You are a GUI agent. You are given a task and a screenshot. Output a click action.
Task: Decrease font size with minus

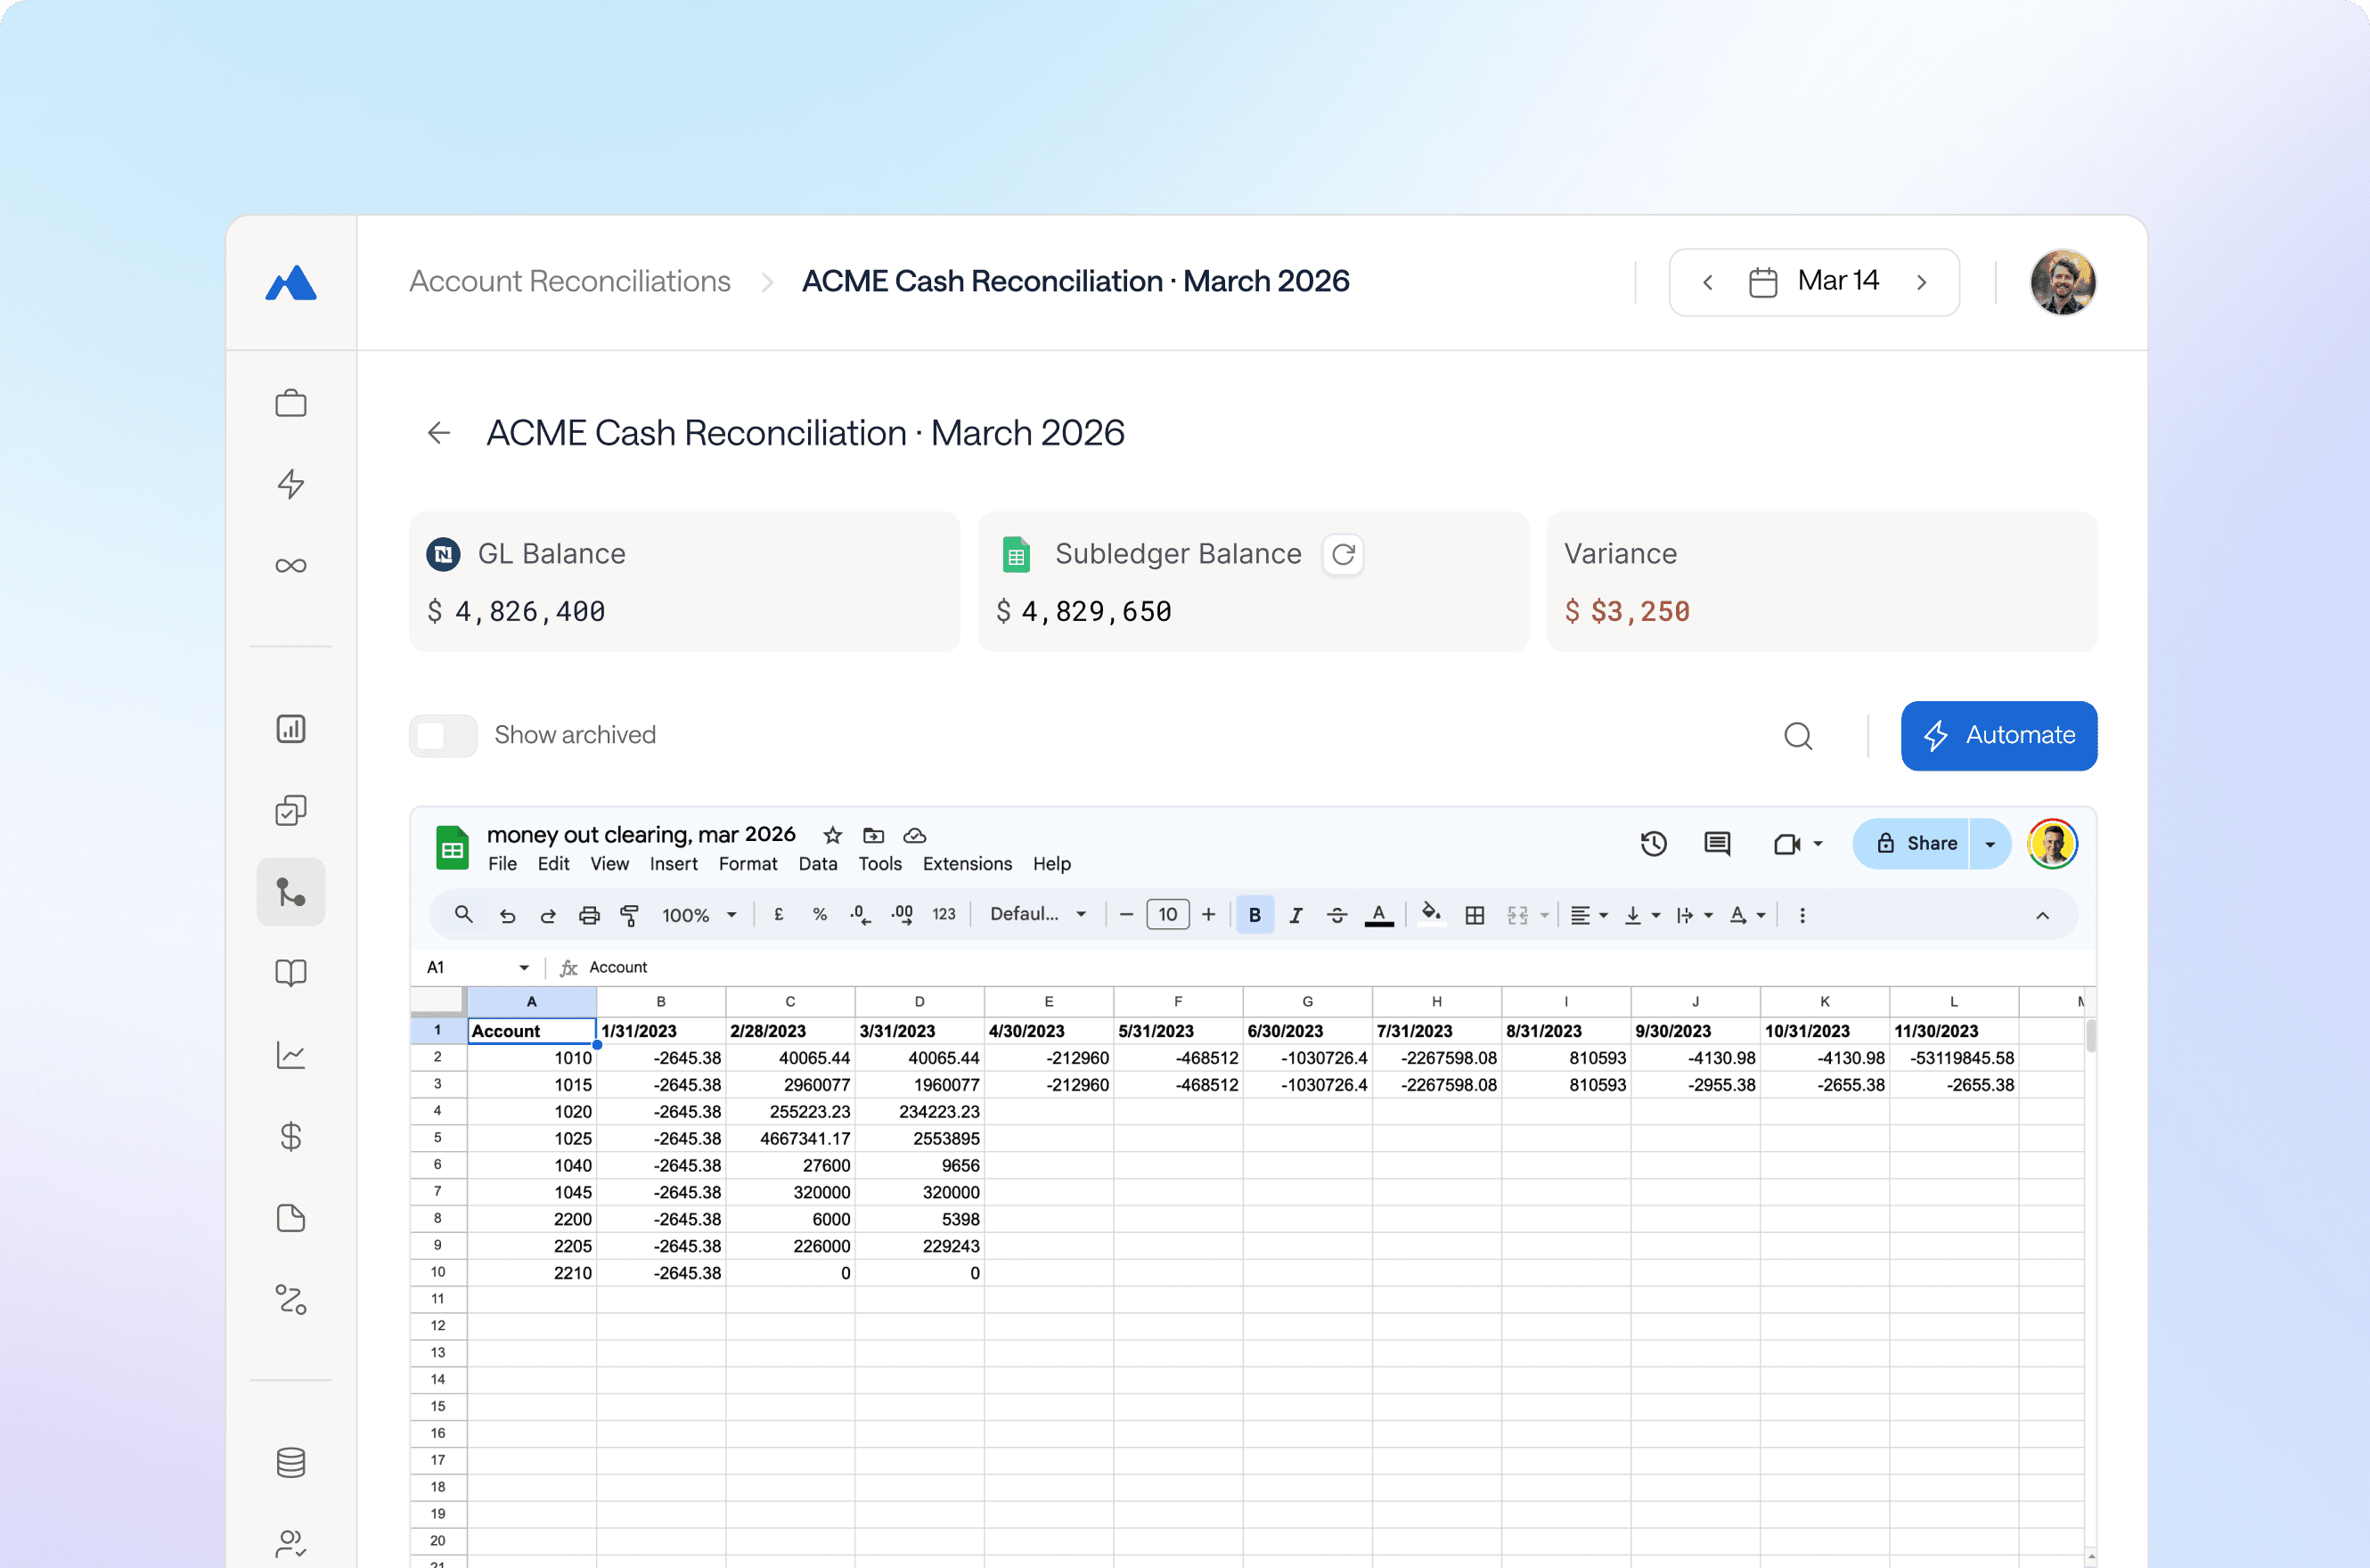point(1126,914)
